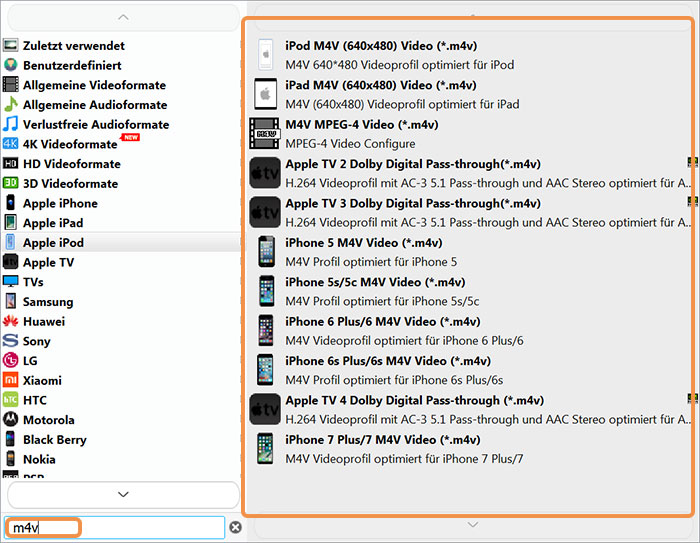Select the Zuletzt verwendet category
Image resolution: width=700 pixels, height=543 pixels.
tap(74, 46)
